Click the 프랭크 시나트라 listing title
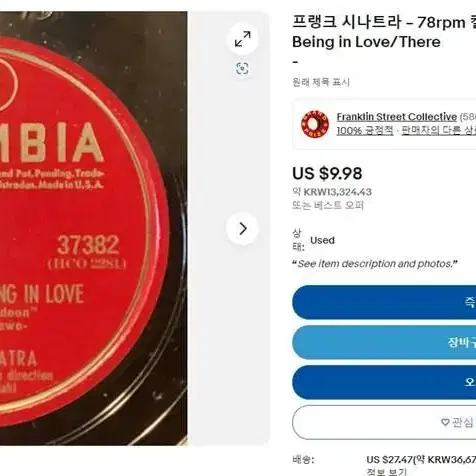 click(x=384, y=32)
